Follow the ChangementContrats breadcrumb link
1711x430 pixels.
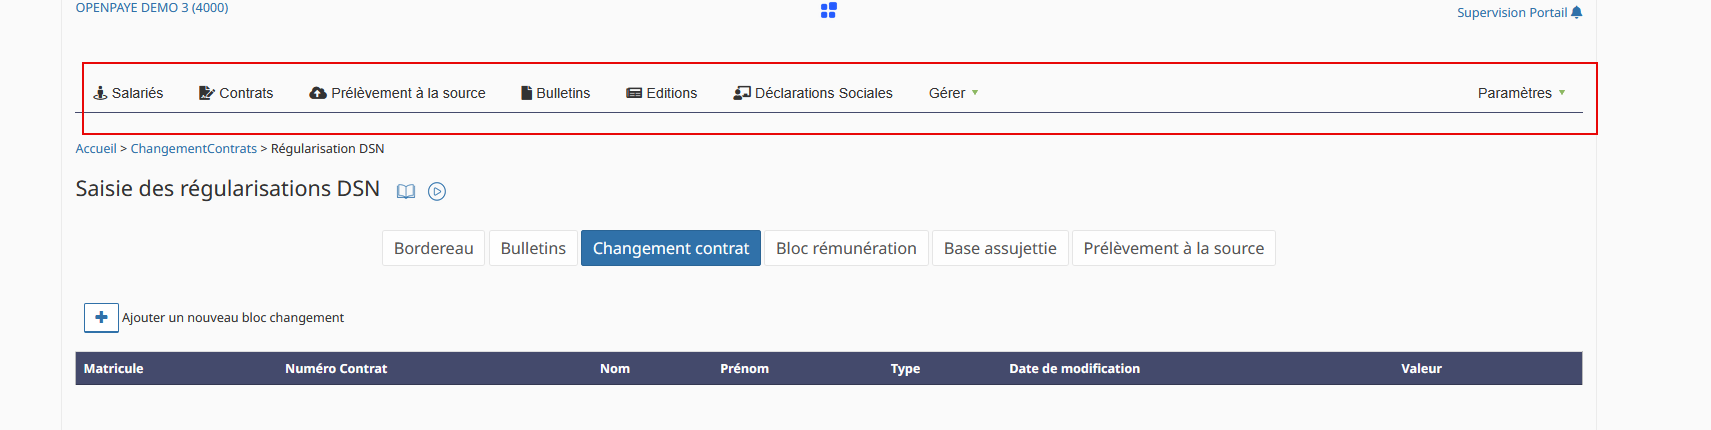coord(194,148)
